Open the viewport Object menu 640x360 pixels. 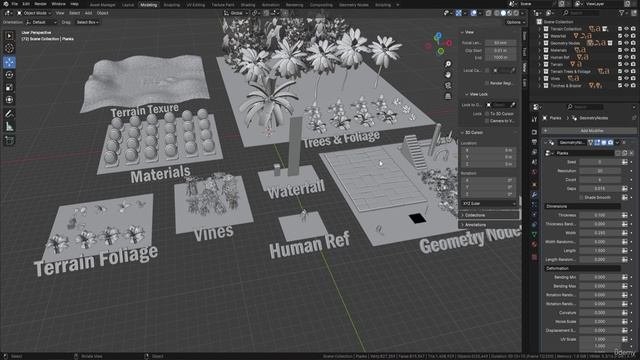pos(102,13)
